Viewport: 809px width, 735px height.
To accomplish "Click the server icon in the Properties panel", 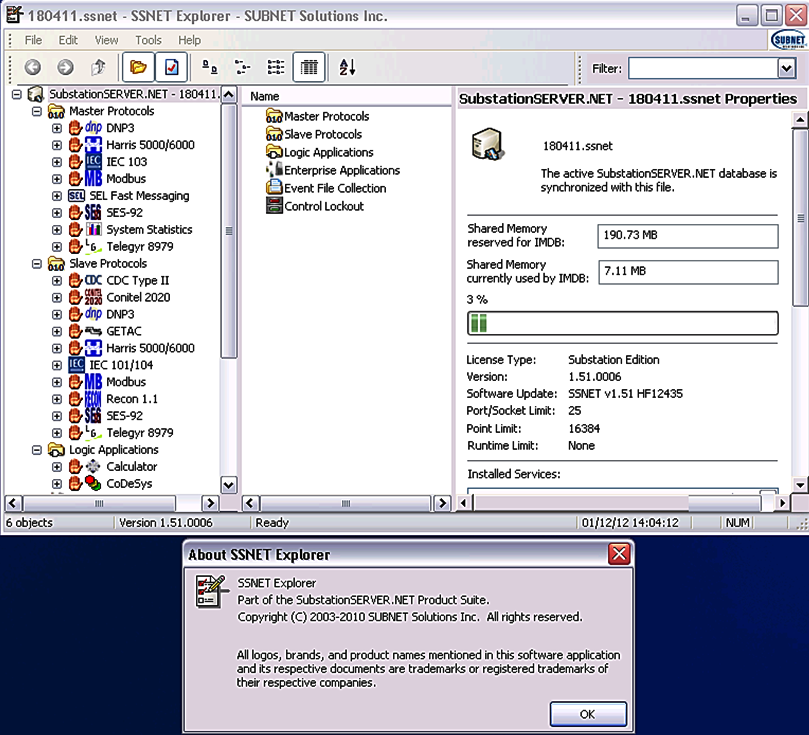I will click(x=488, y=144).
